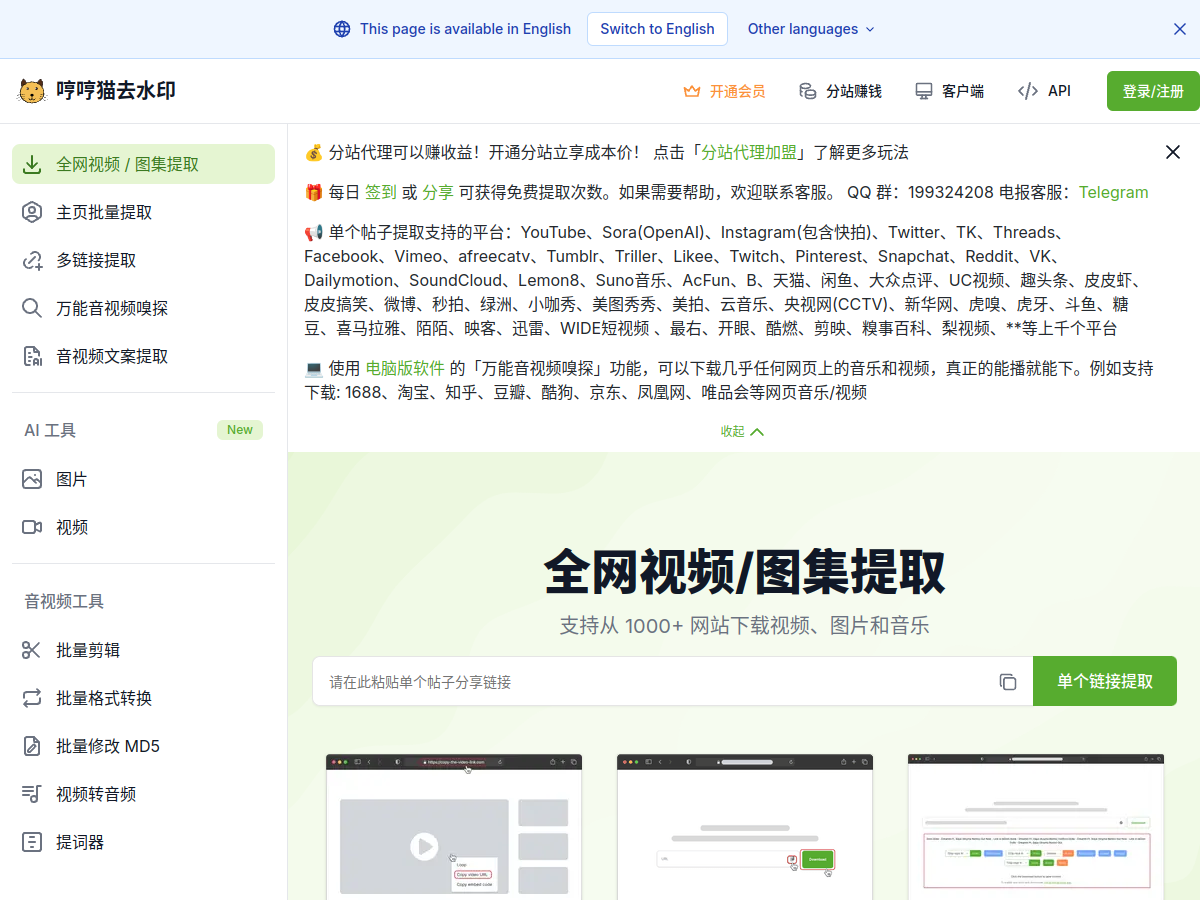Open 多链接提取 in the sidebar

(143, 260)
